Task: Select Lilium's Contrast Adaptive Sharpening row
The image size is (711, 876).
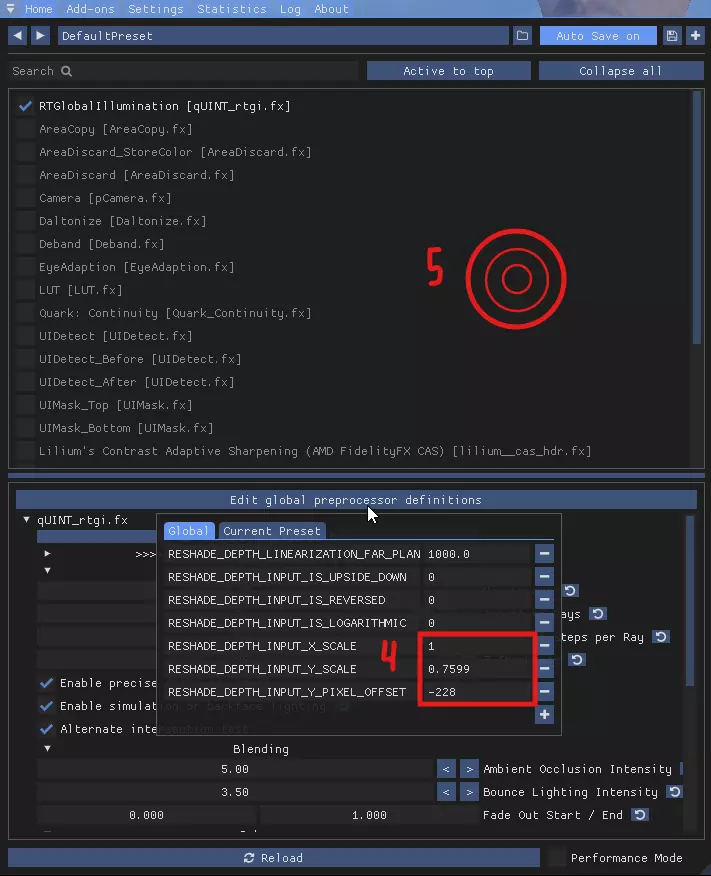Action: (315, 451)
